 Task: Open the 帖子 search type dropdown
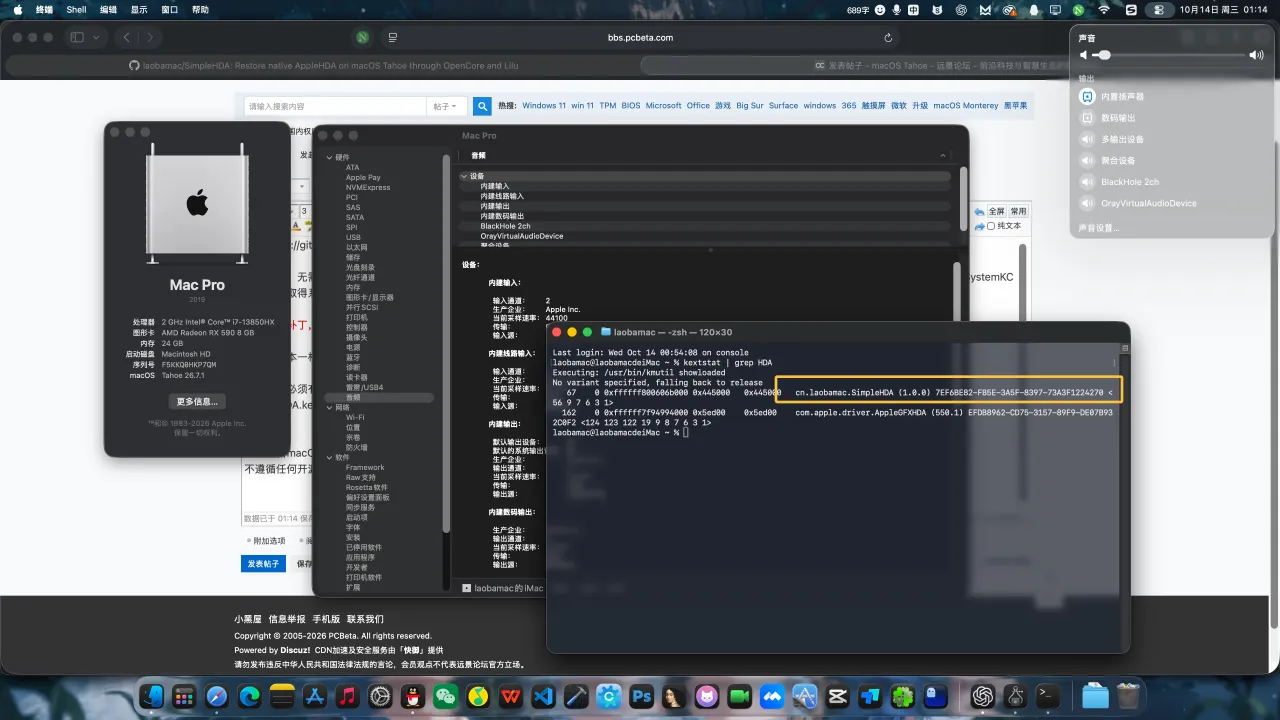click(x=445, y=106)
